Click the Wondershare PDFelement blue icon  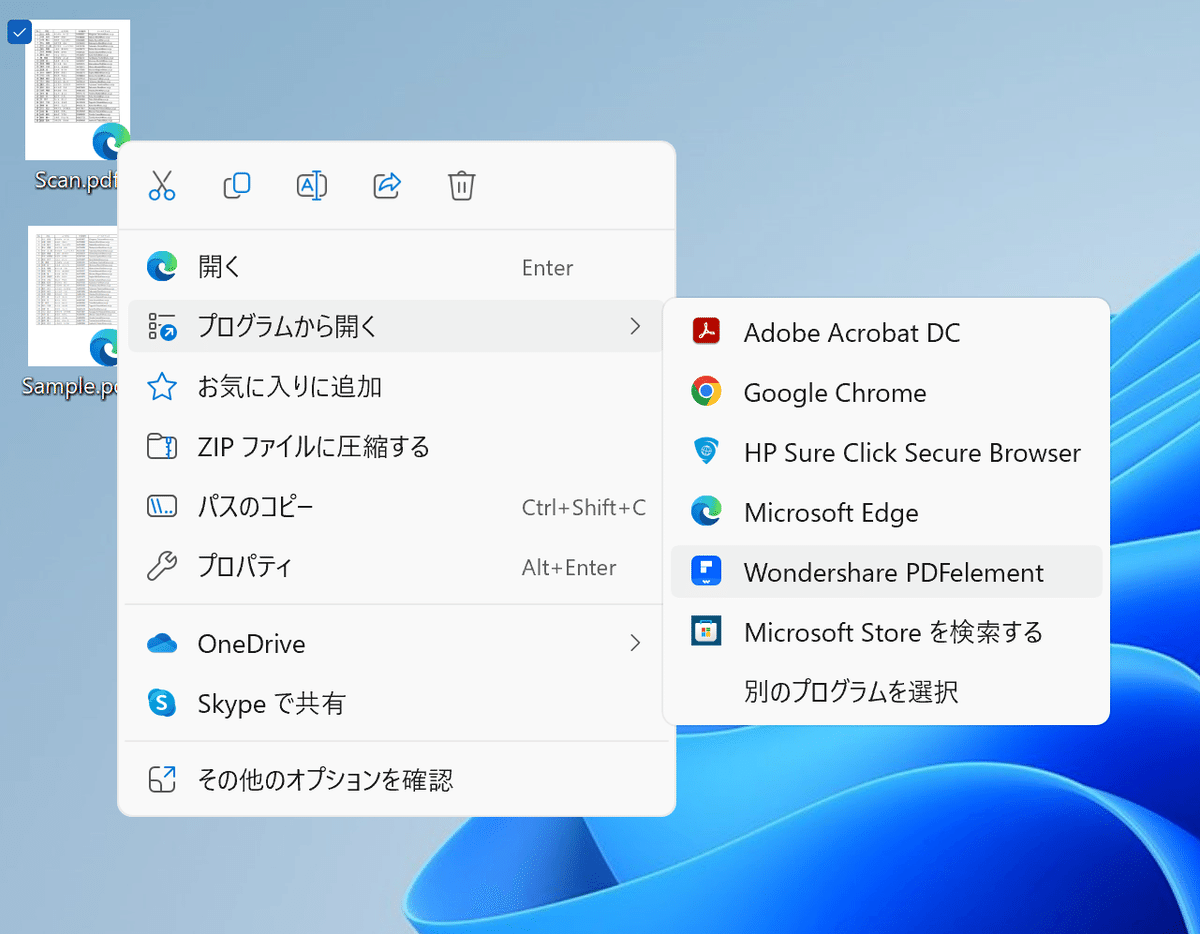click(706, 571)
